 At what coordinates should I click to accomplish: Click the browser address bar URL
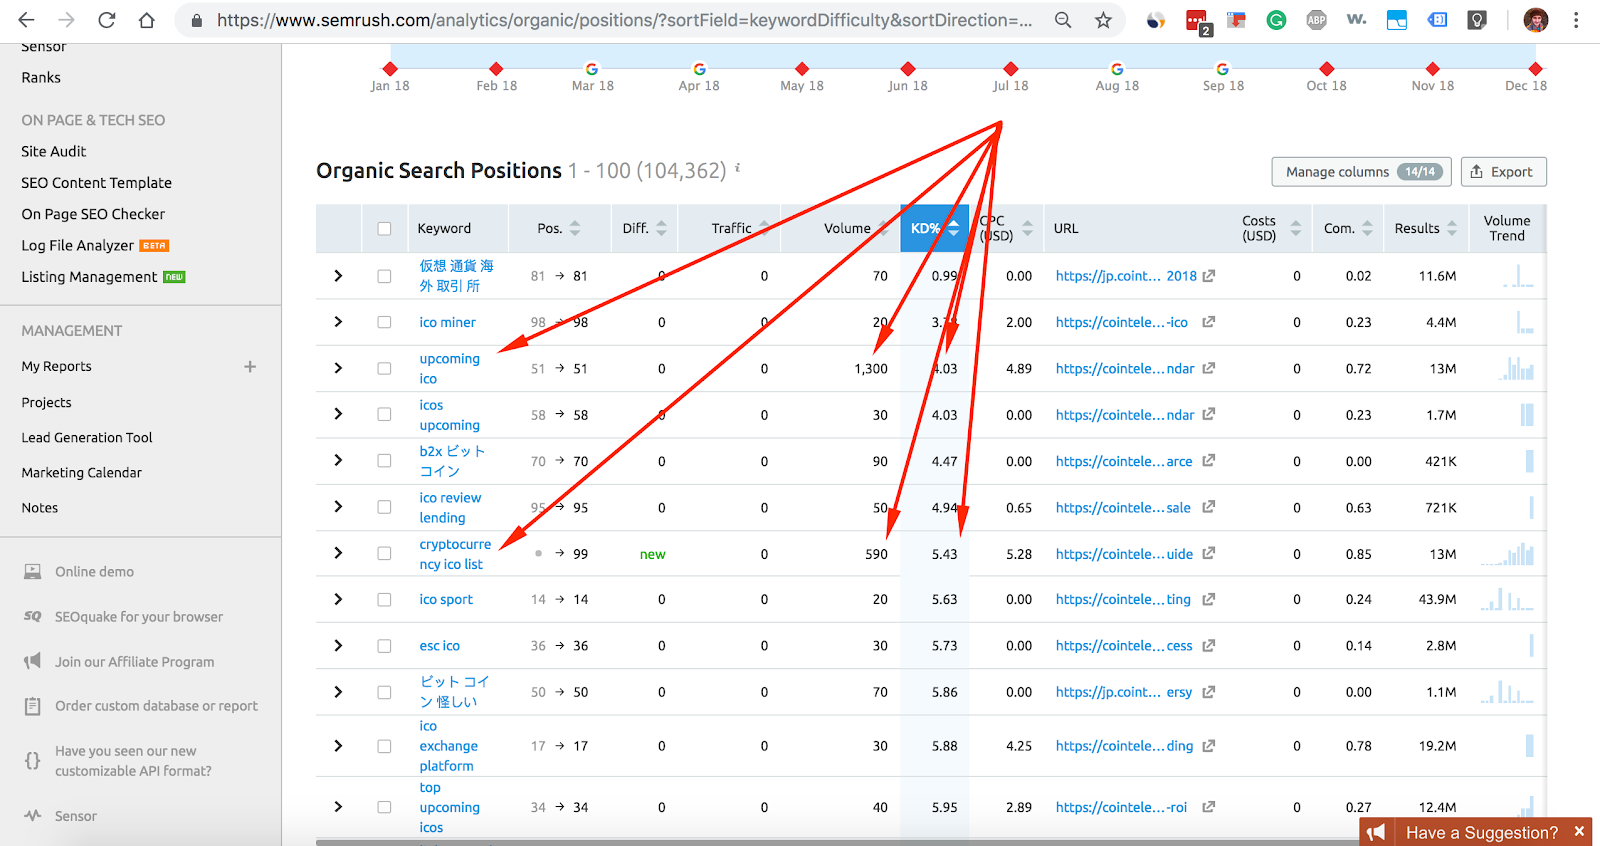point(624,20)
